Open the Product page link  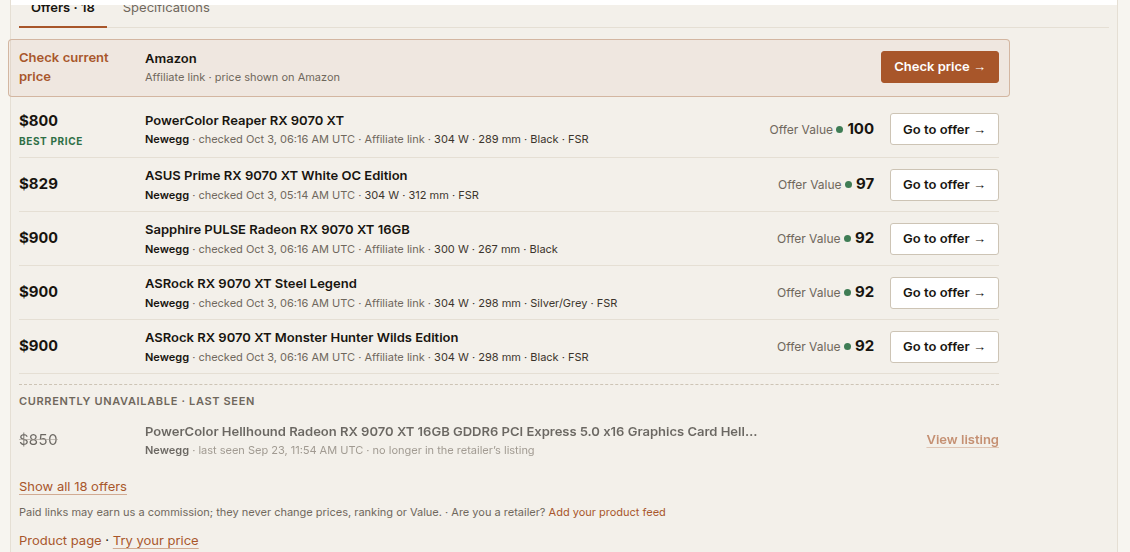click(x=60, y=540)
